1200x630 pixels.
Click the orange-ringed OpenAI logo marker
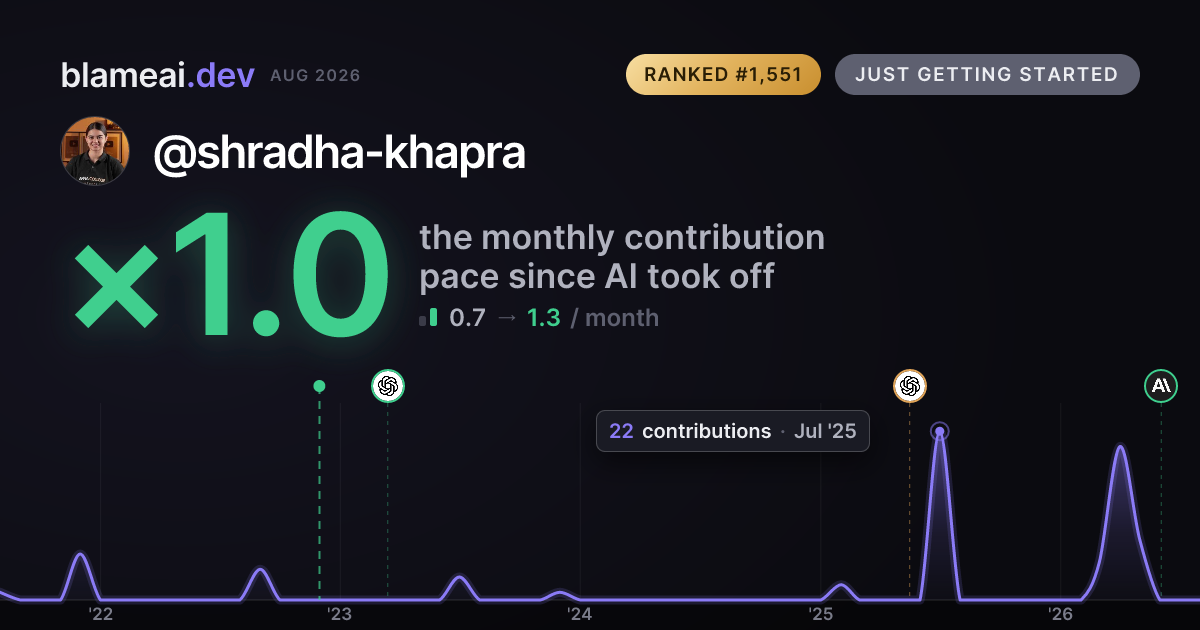point(909,386)
